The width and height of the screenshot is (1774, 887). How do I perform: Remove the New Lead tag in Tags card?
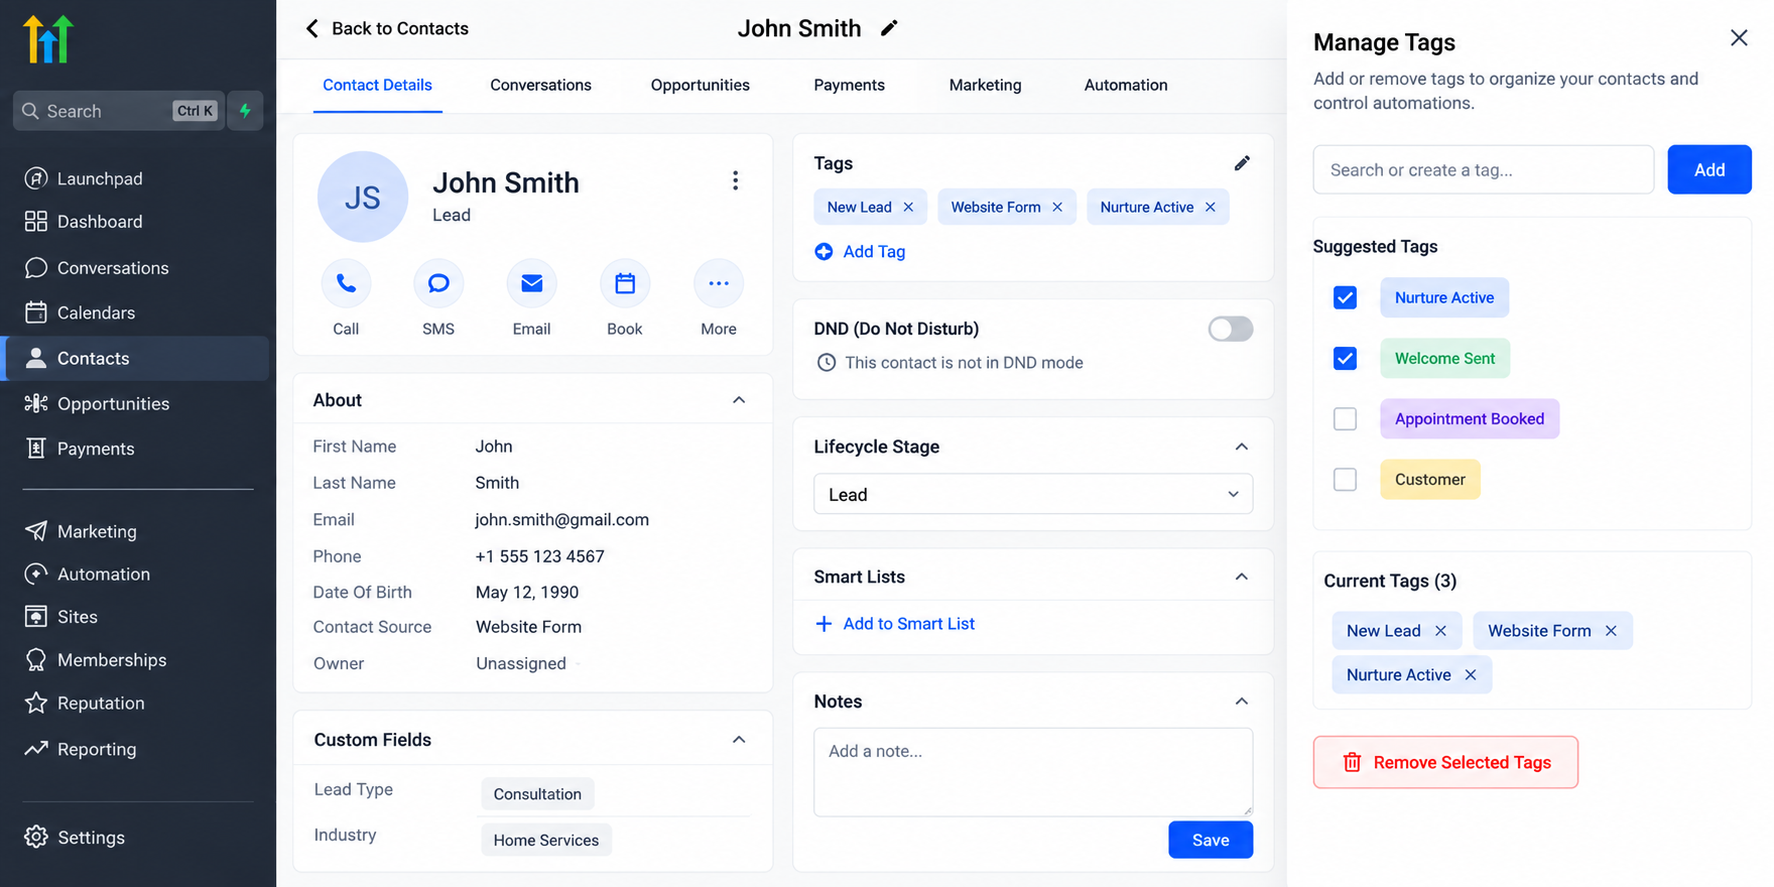pyautogui.click(x=908, y=207)
